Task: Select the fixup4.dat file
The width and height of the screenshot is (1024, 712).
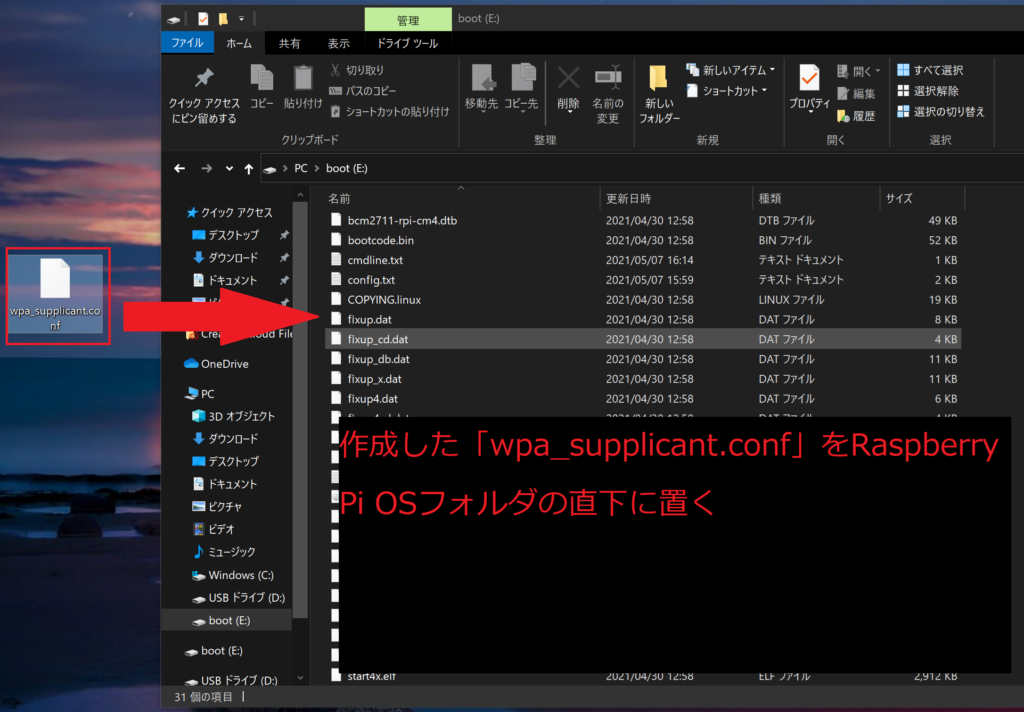Action: pyautogui.click(x=643, y=398)
